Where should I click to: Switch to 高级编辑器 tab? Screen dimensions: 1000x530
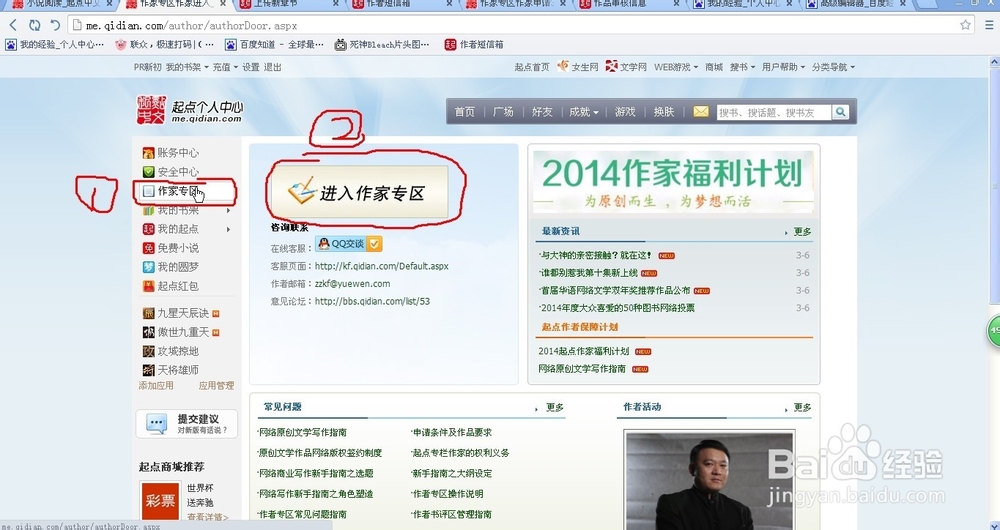[858, 4]
